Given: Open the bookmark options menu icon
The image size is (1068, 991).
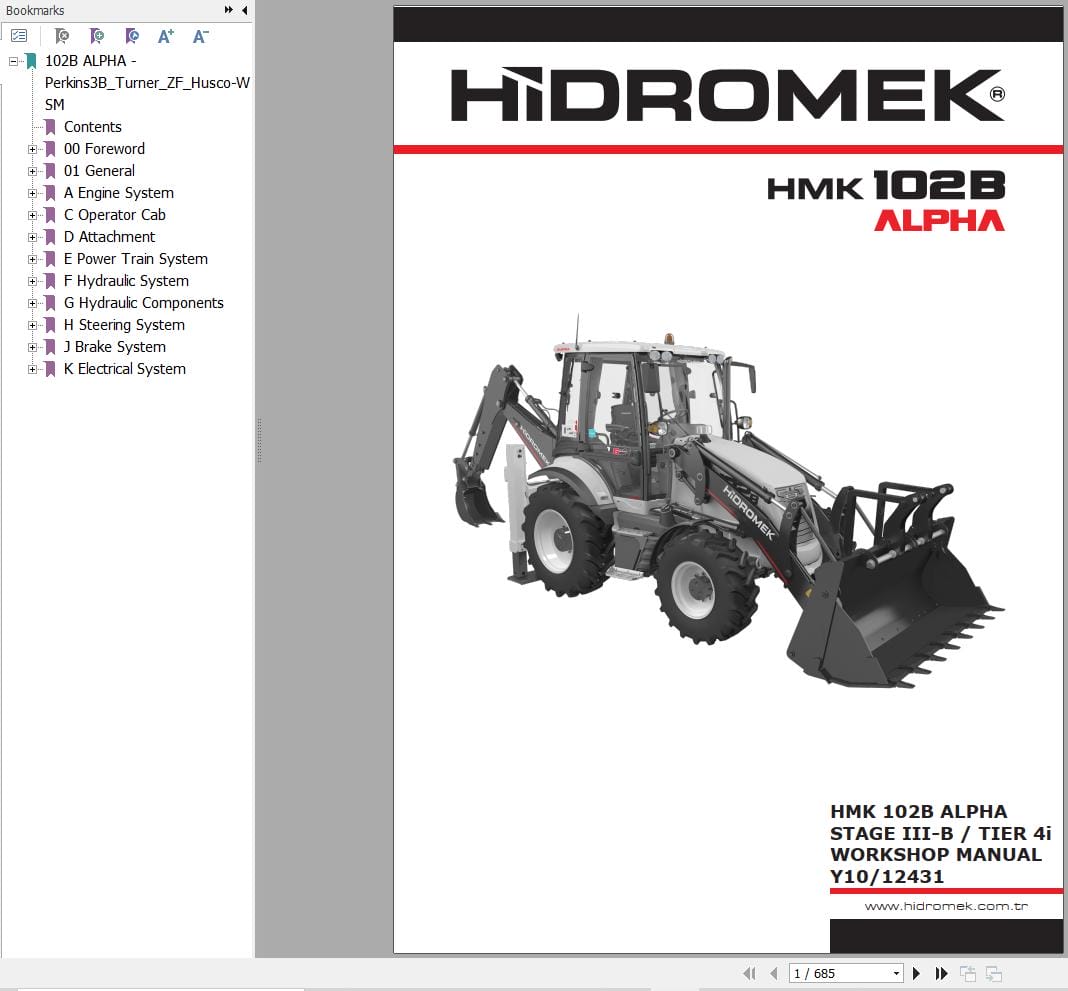Looking at the screenshot, I should click(x=19, y=35).
